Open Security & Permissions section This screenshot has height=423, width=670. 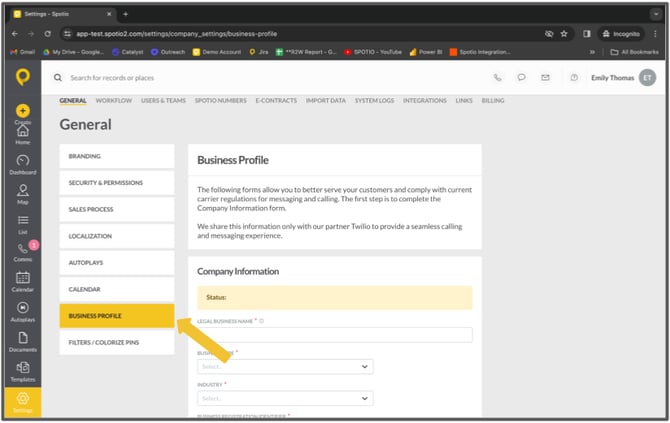click(x=117, y=183)
